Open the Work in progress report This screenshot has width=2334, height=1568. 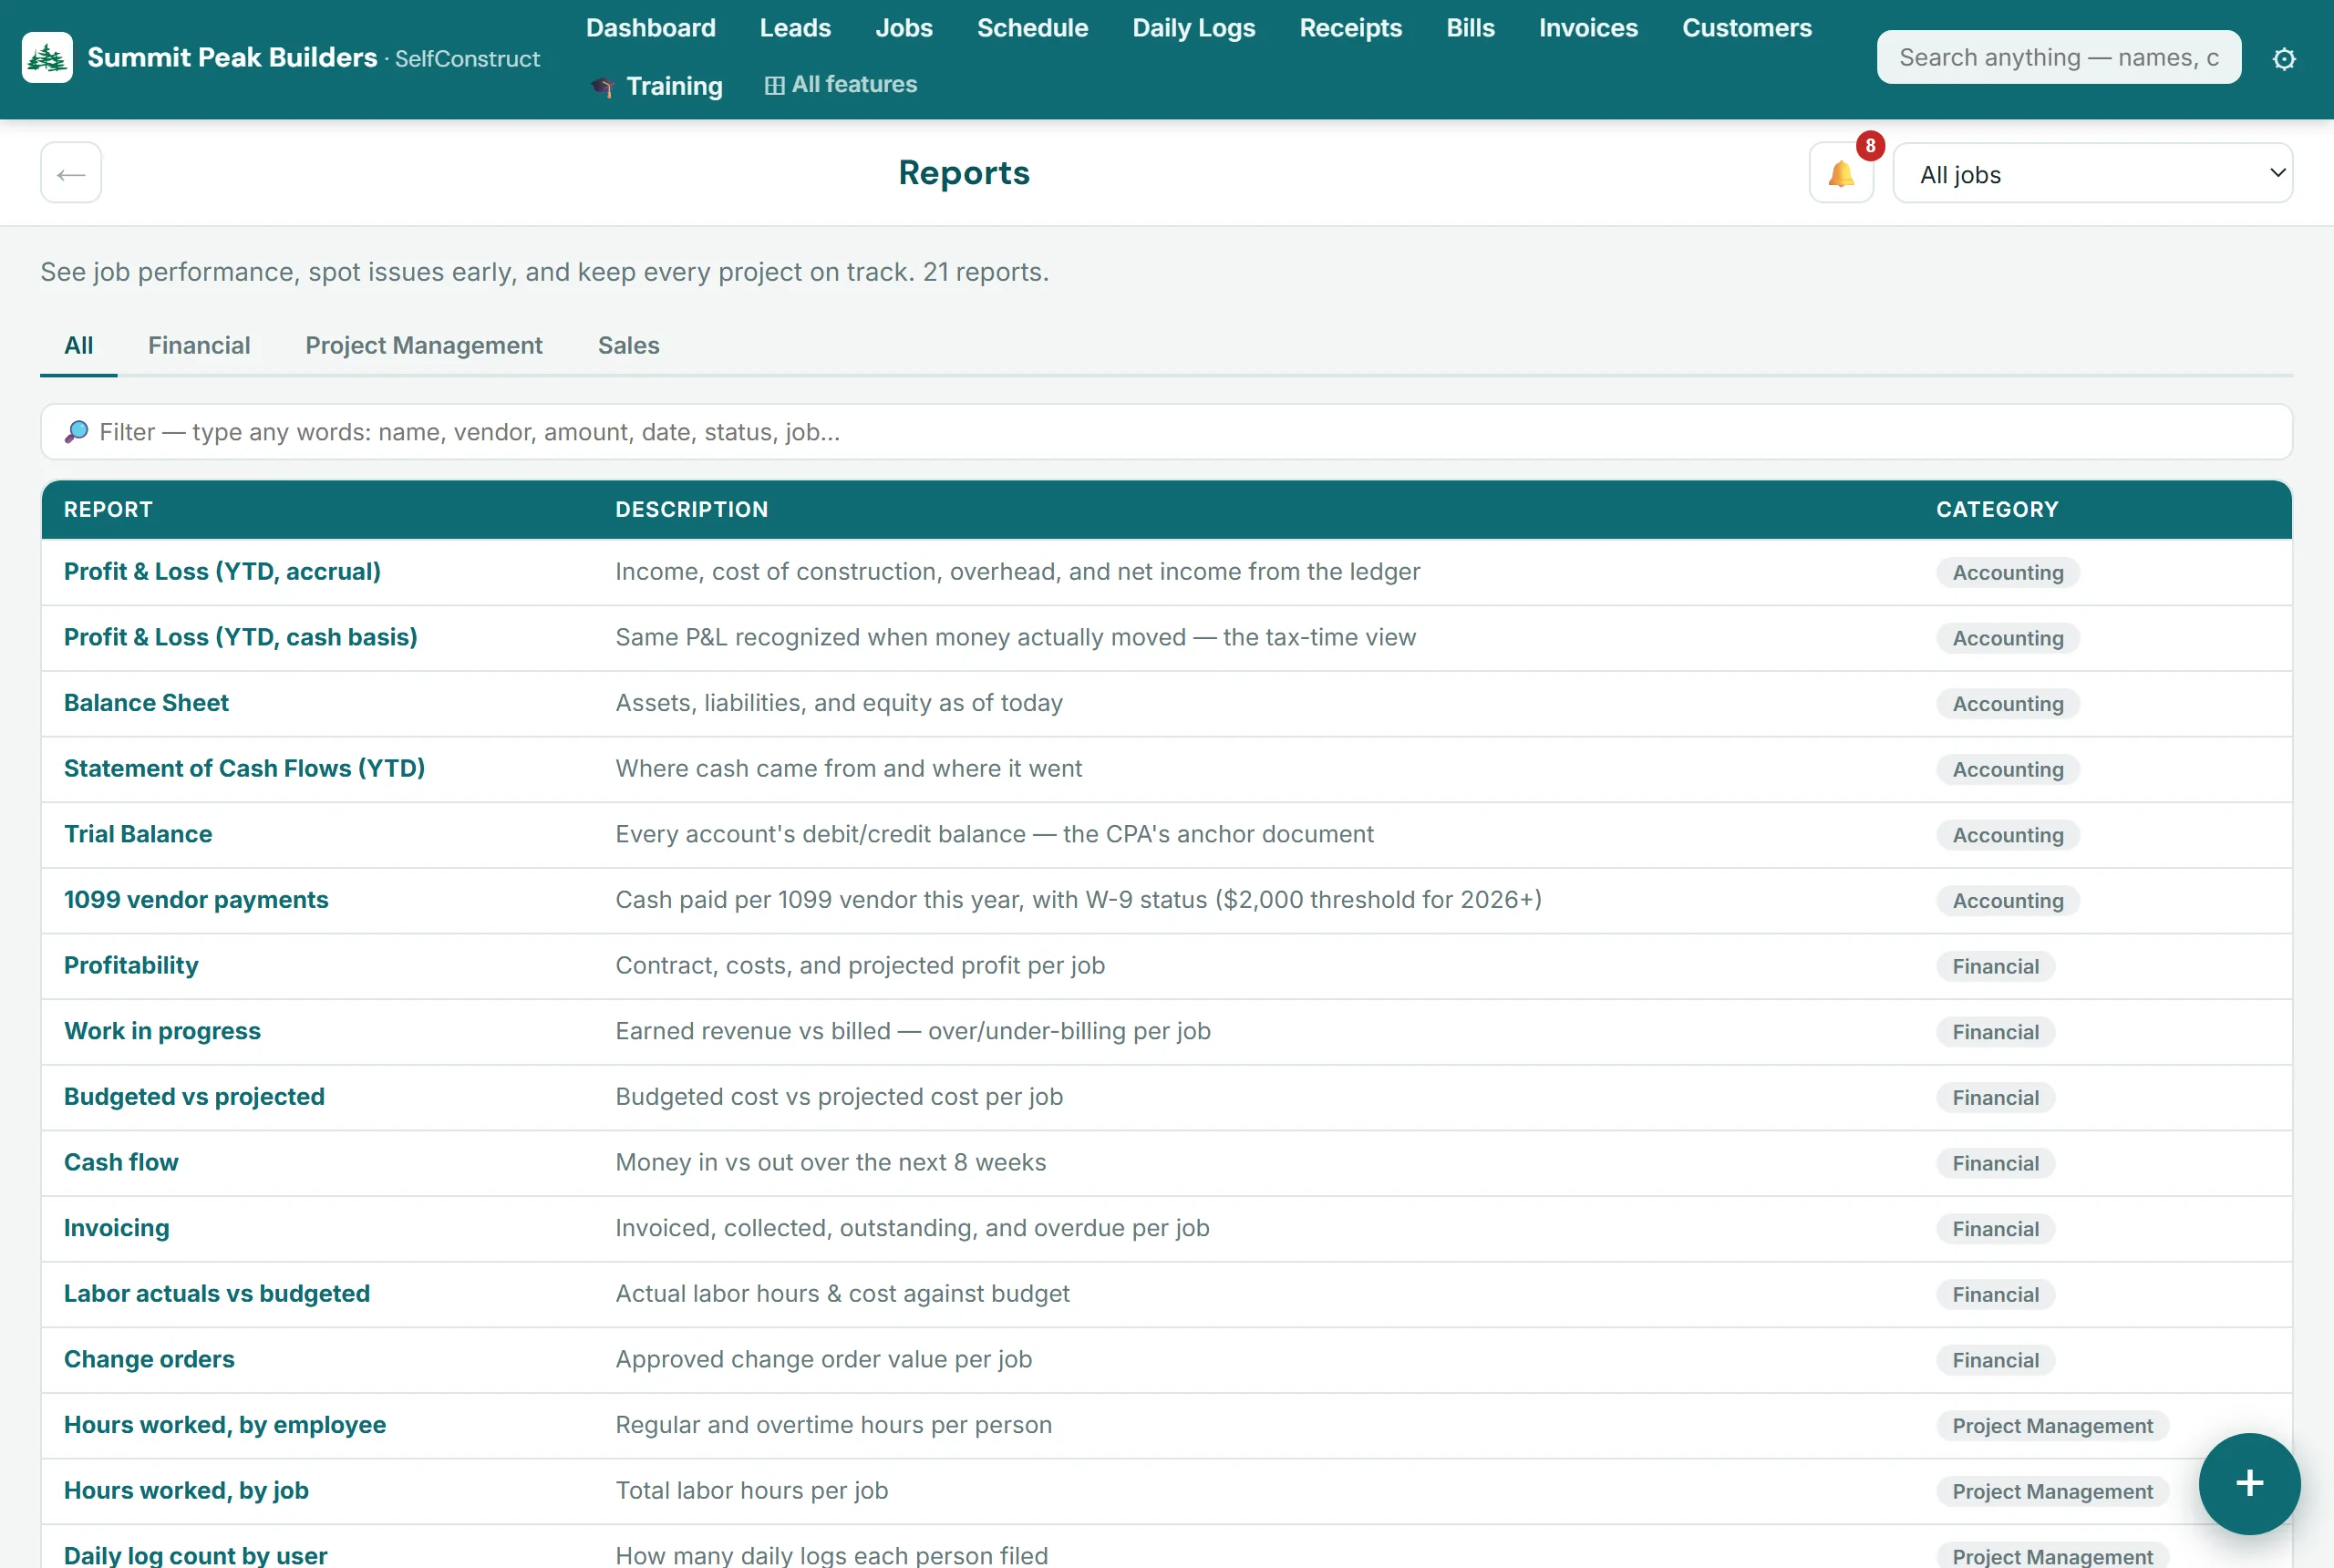coord(162,1031)
